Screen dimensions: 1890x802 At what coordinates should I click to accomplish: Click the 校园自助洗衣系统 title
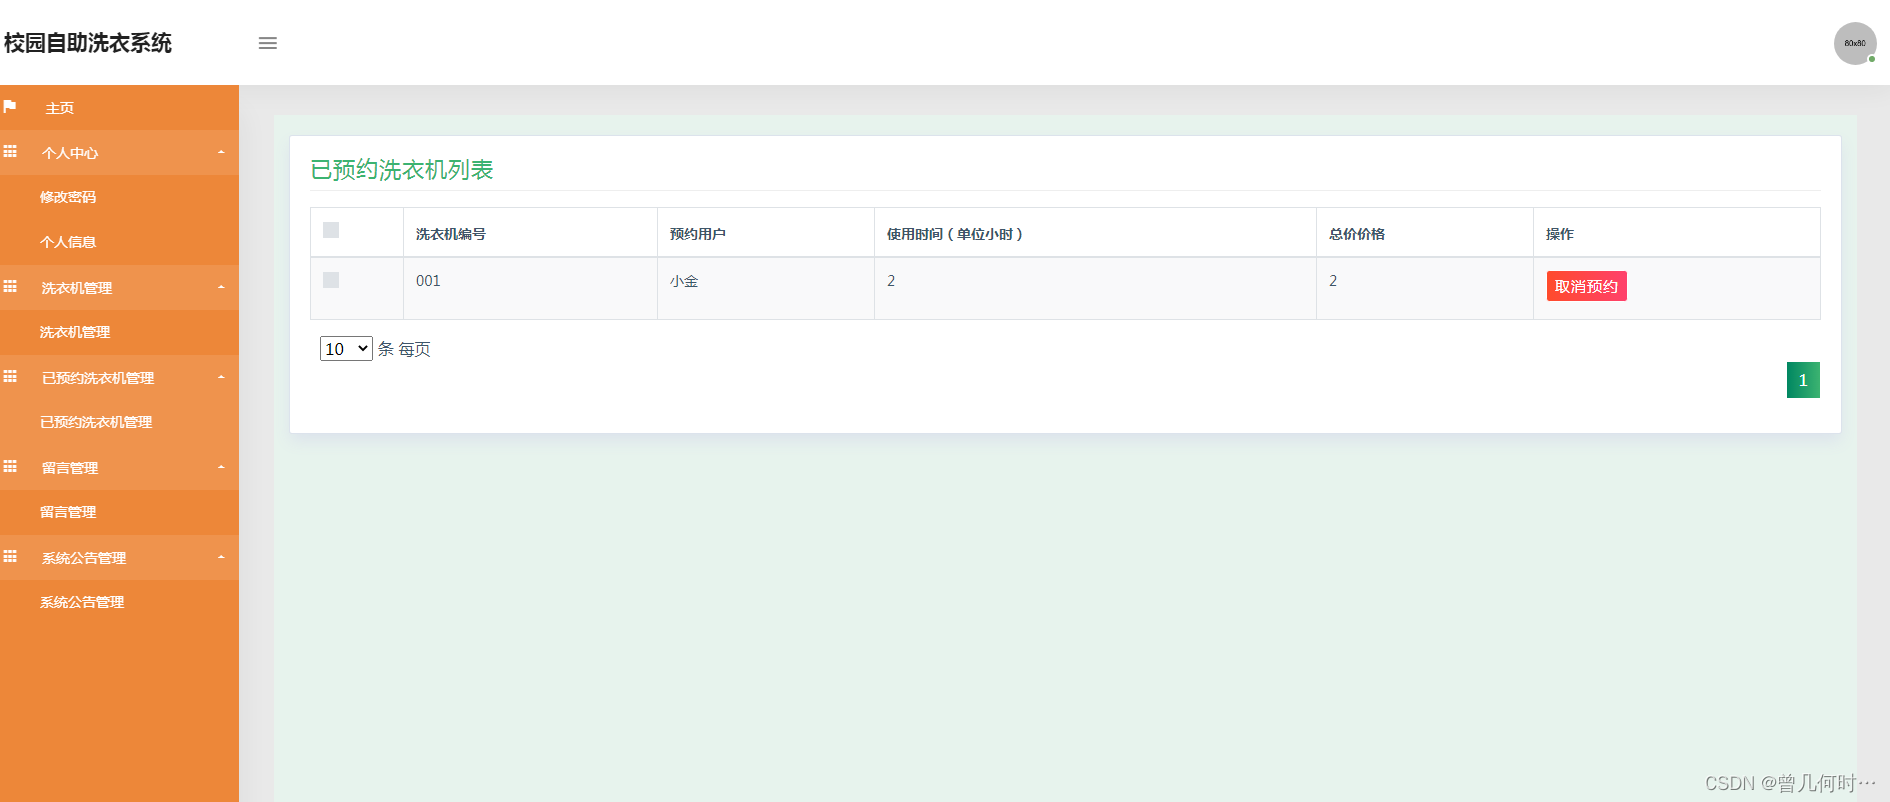point(88,43)
